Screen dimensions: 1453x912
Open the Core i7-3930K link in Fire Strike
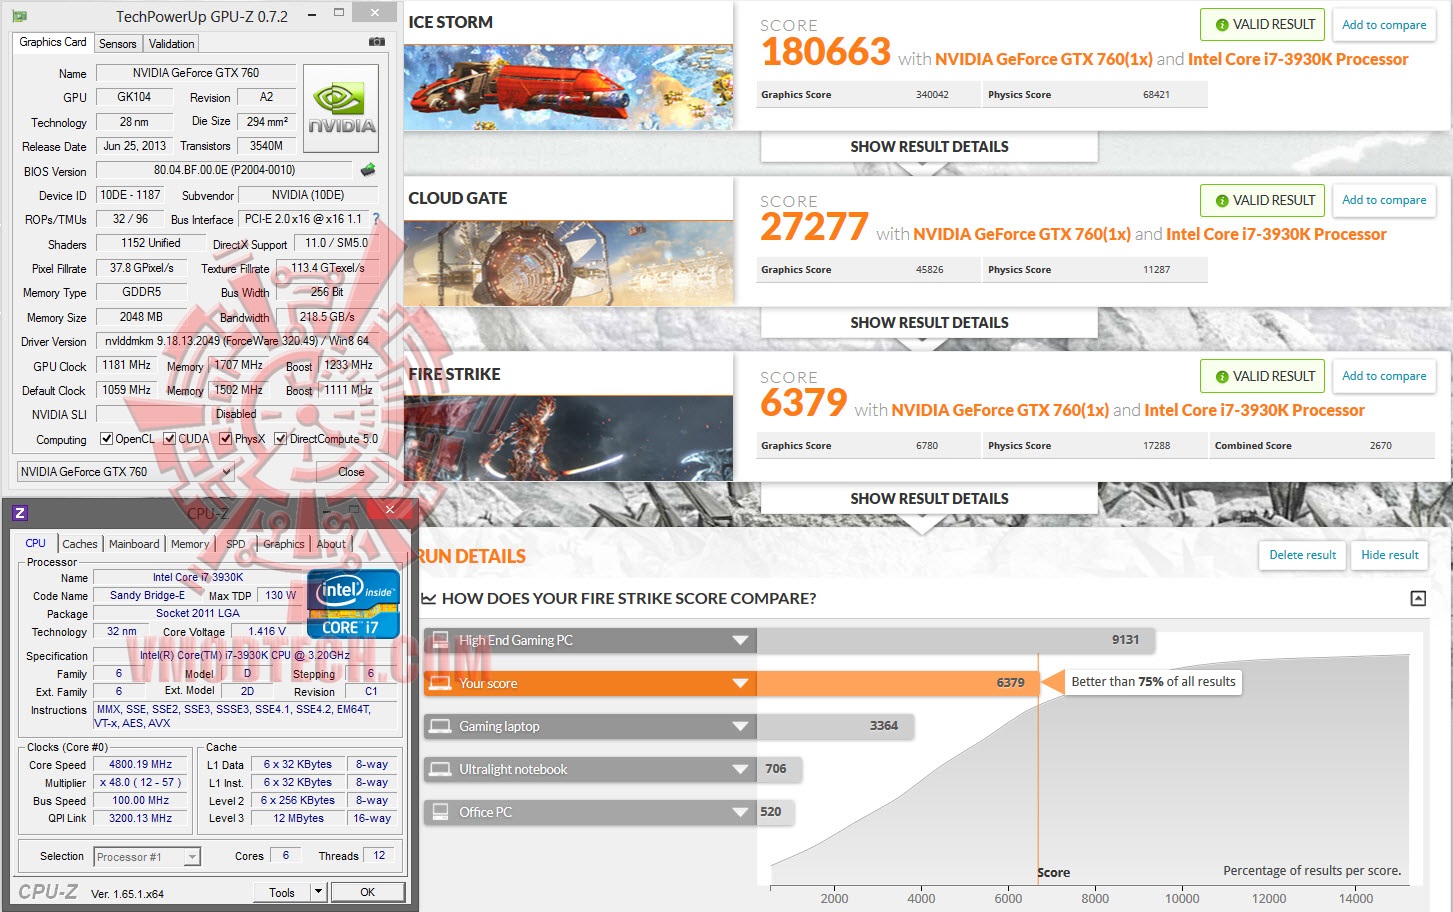point(1254,410)
